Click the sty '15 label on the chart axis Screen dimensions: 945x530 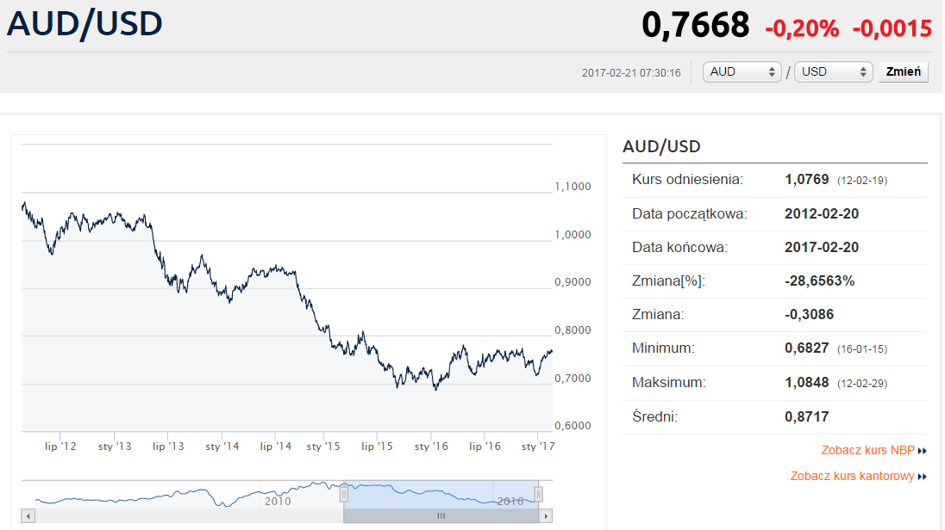tap(324, 446)
